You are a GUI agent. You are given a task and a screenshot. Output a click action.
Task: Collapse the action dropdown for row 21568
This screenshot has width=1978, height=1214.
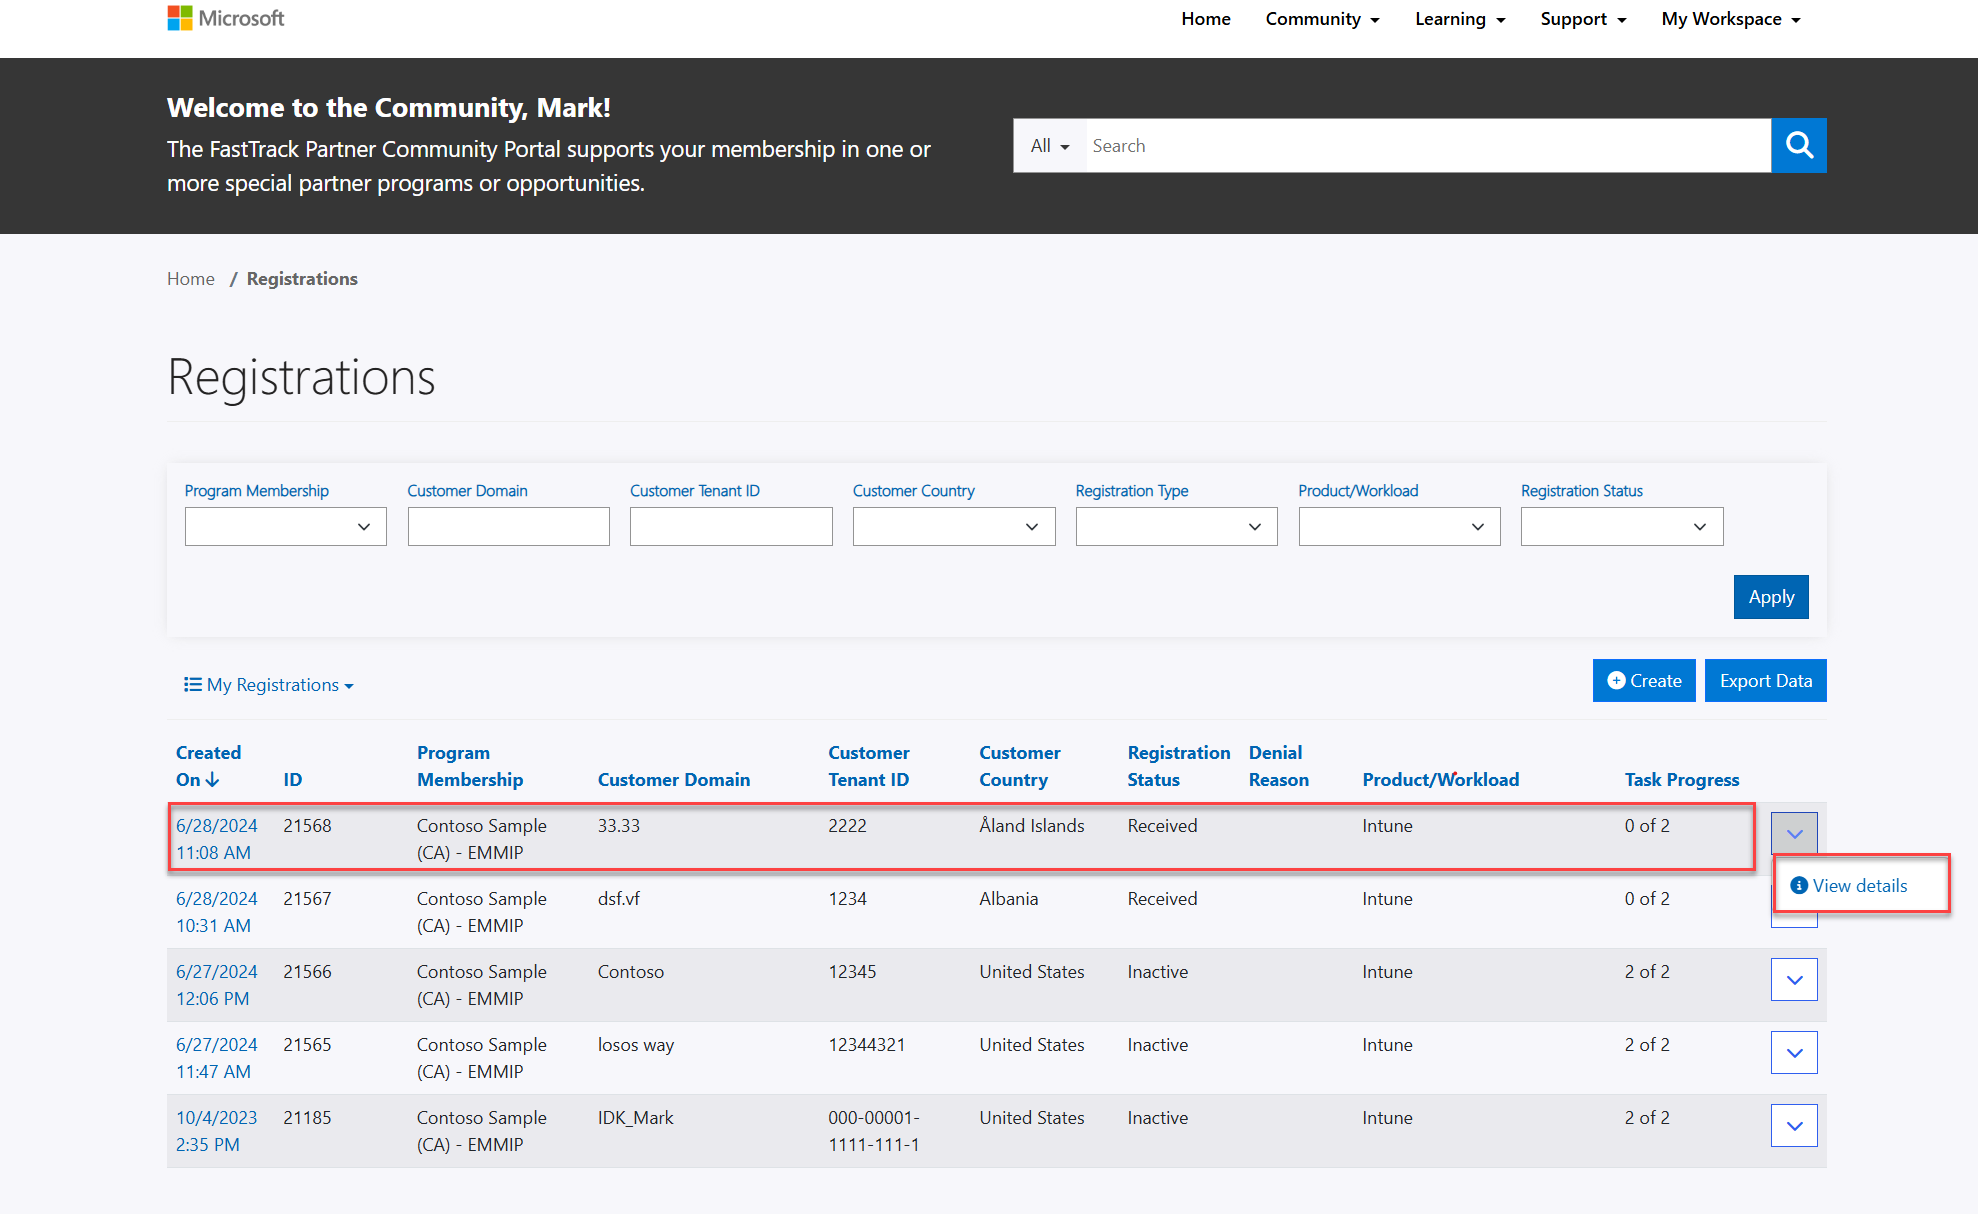1794,834
